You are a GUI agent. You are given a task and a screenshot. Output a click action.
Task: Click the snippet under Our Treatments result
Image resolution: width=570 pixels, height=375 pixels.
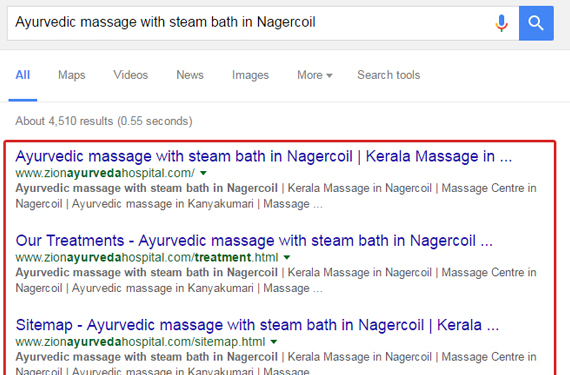click(x=276, y=280)
